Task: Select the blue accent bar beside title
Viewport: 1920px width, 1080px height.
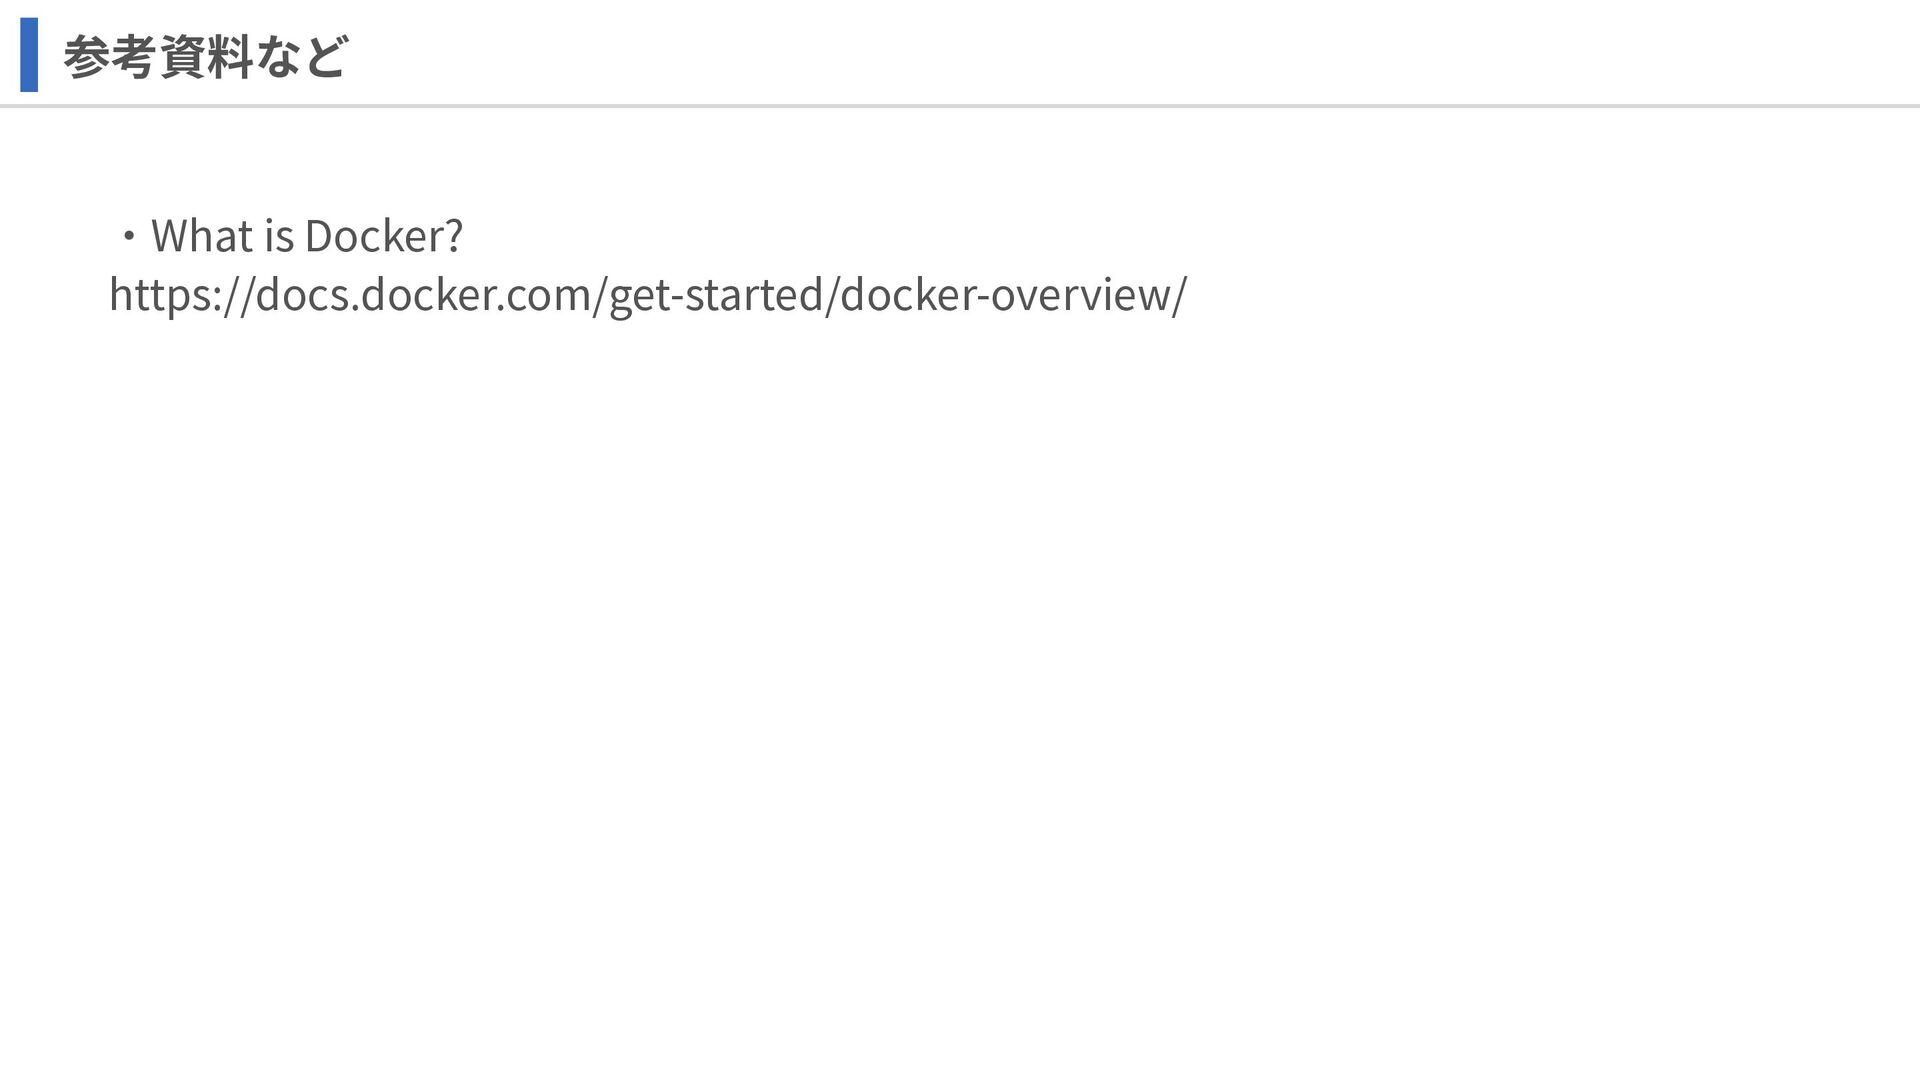Action: click(29, 55)
